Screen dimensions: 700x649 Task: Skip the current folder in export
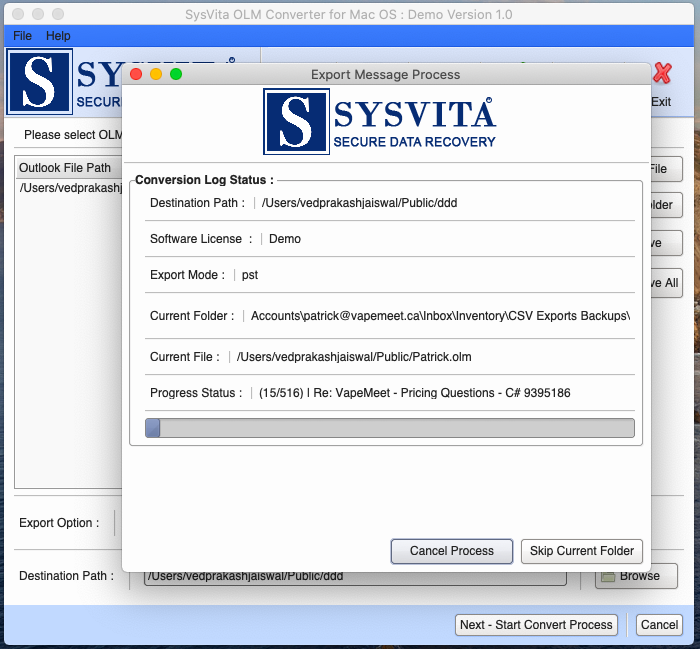[x=582, y=551]
